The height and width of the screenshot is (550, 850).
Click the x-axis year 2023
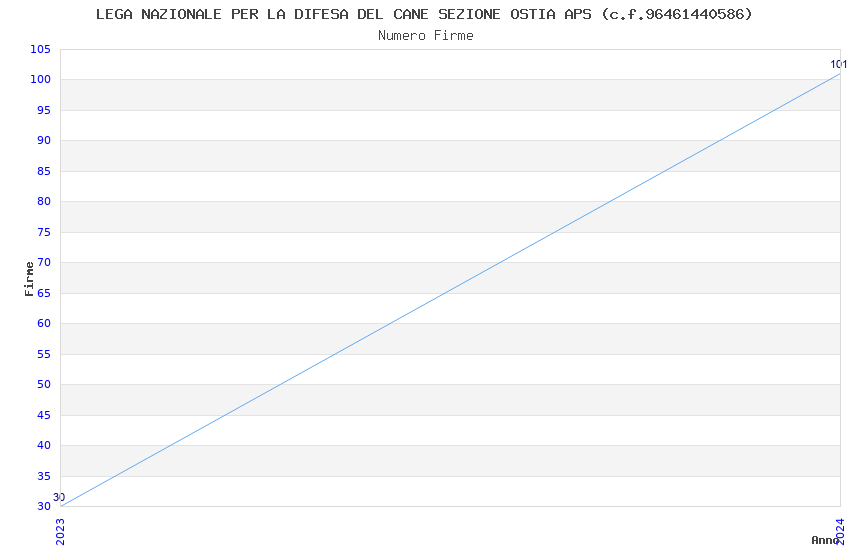tap(60, 532)
